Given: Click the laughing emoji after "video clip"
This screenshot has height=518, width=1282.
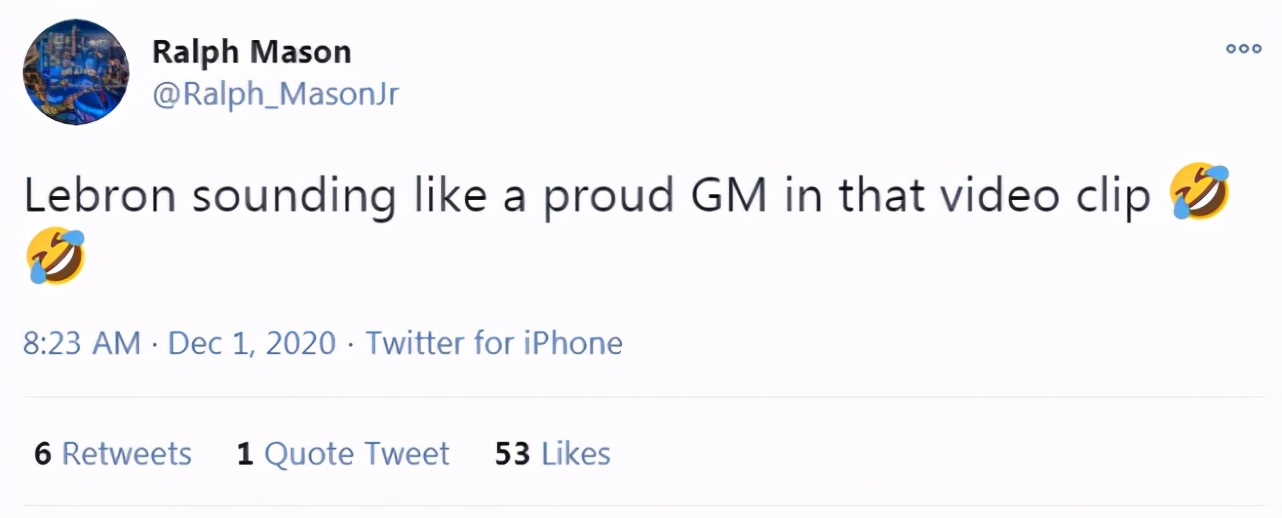Looking at the screenshot, I should pyautogui.click(x=1200, y=193).
